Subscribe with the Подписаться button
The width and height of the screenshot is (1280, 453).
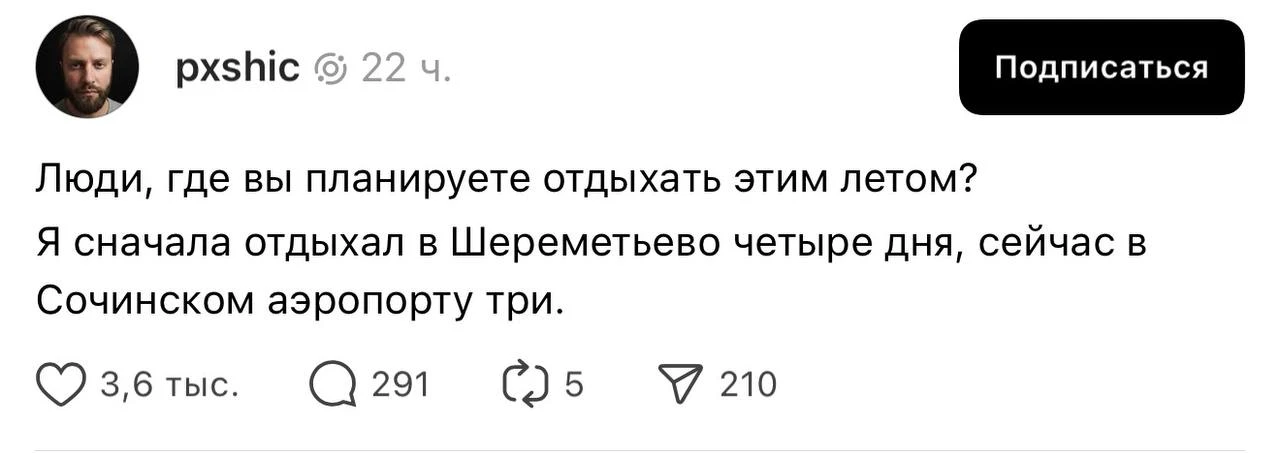(x=1101, y=67)
